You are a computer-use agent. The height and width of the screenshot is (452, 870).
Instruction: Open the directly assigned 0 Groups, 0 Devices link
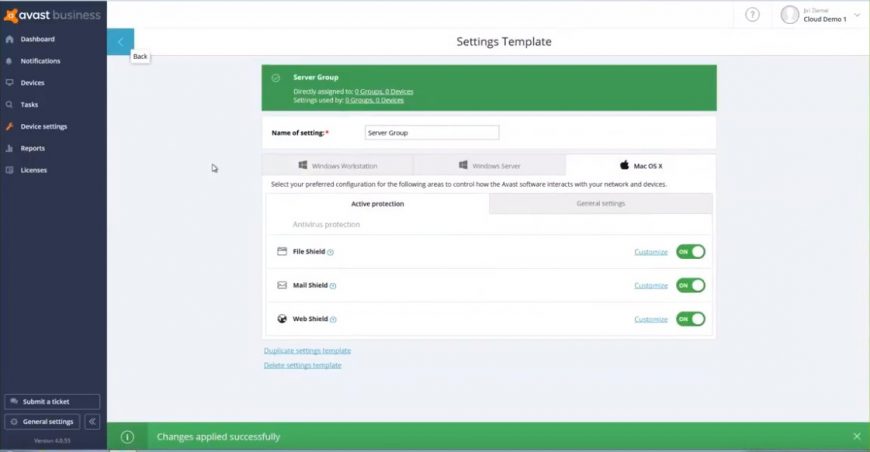pyautogui.click(x=384, y=92)
